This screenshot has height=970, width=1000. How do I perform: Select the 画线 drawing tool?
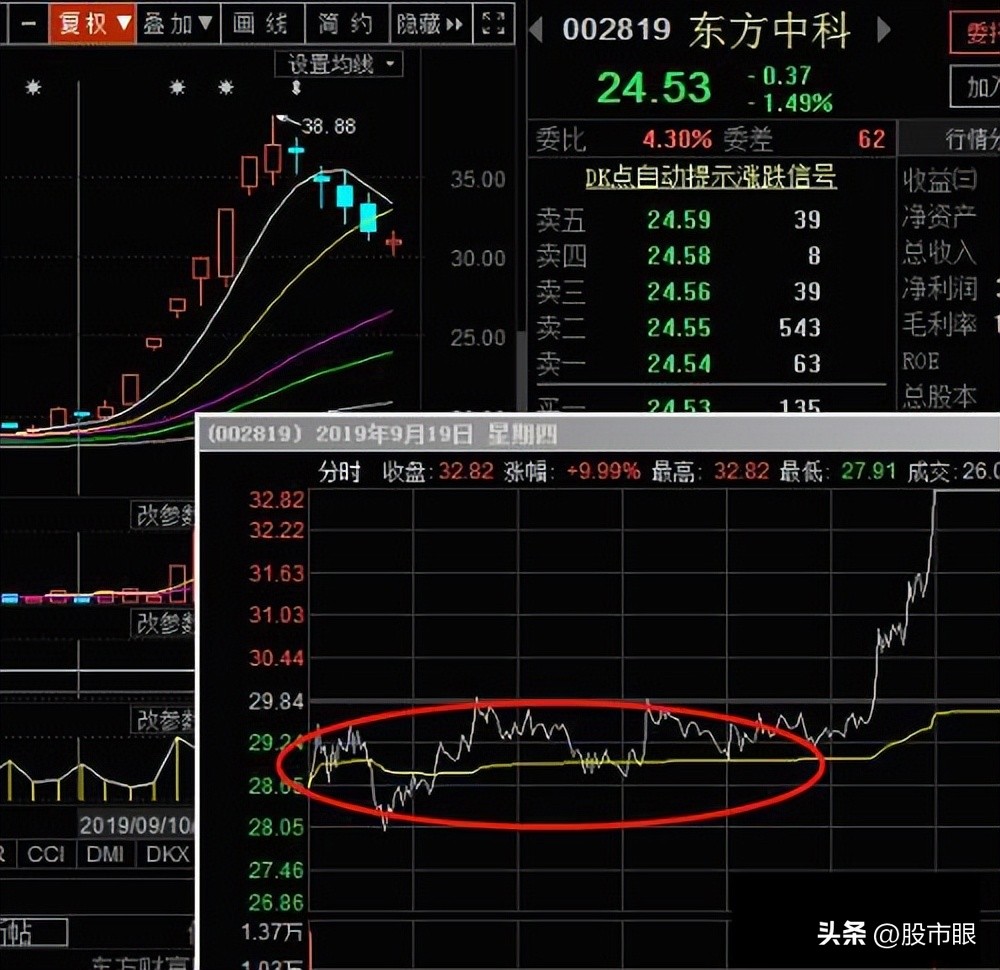click(x=262, y=23)
